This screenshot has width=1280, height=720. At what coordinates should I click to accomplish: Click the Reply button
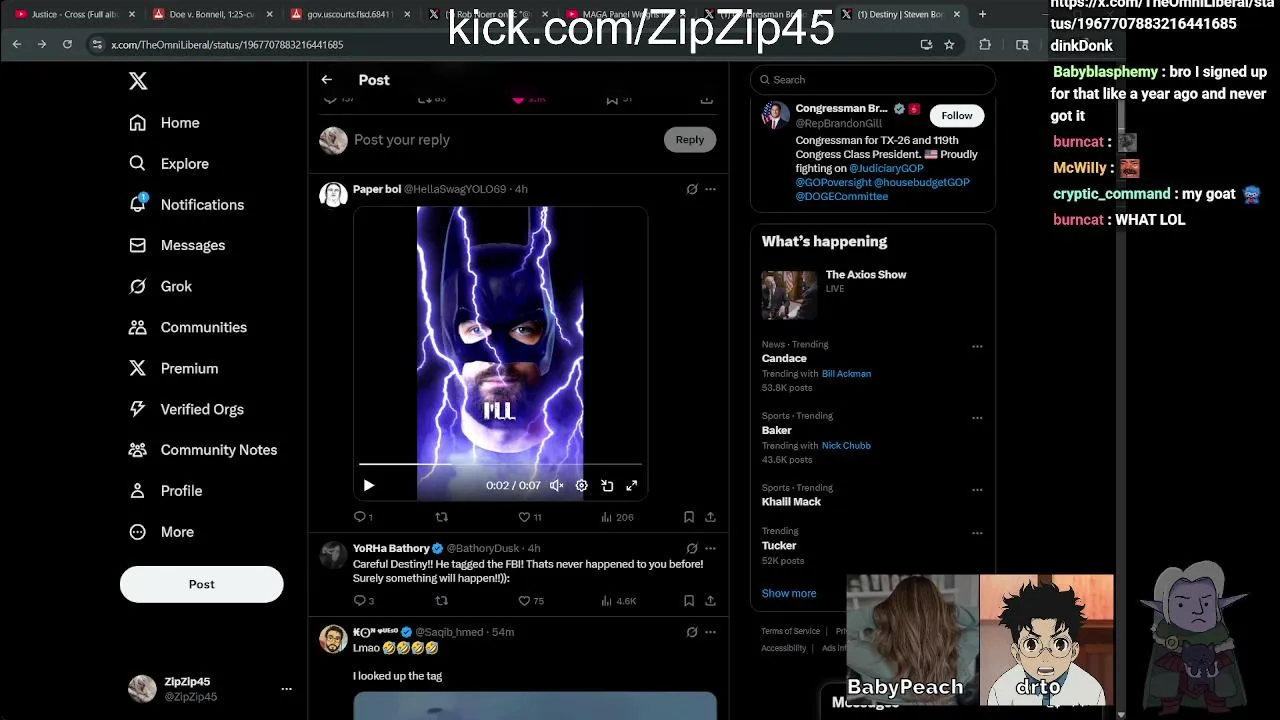pyautogui.click(x=689, y=140)
